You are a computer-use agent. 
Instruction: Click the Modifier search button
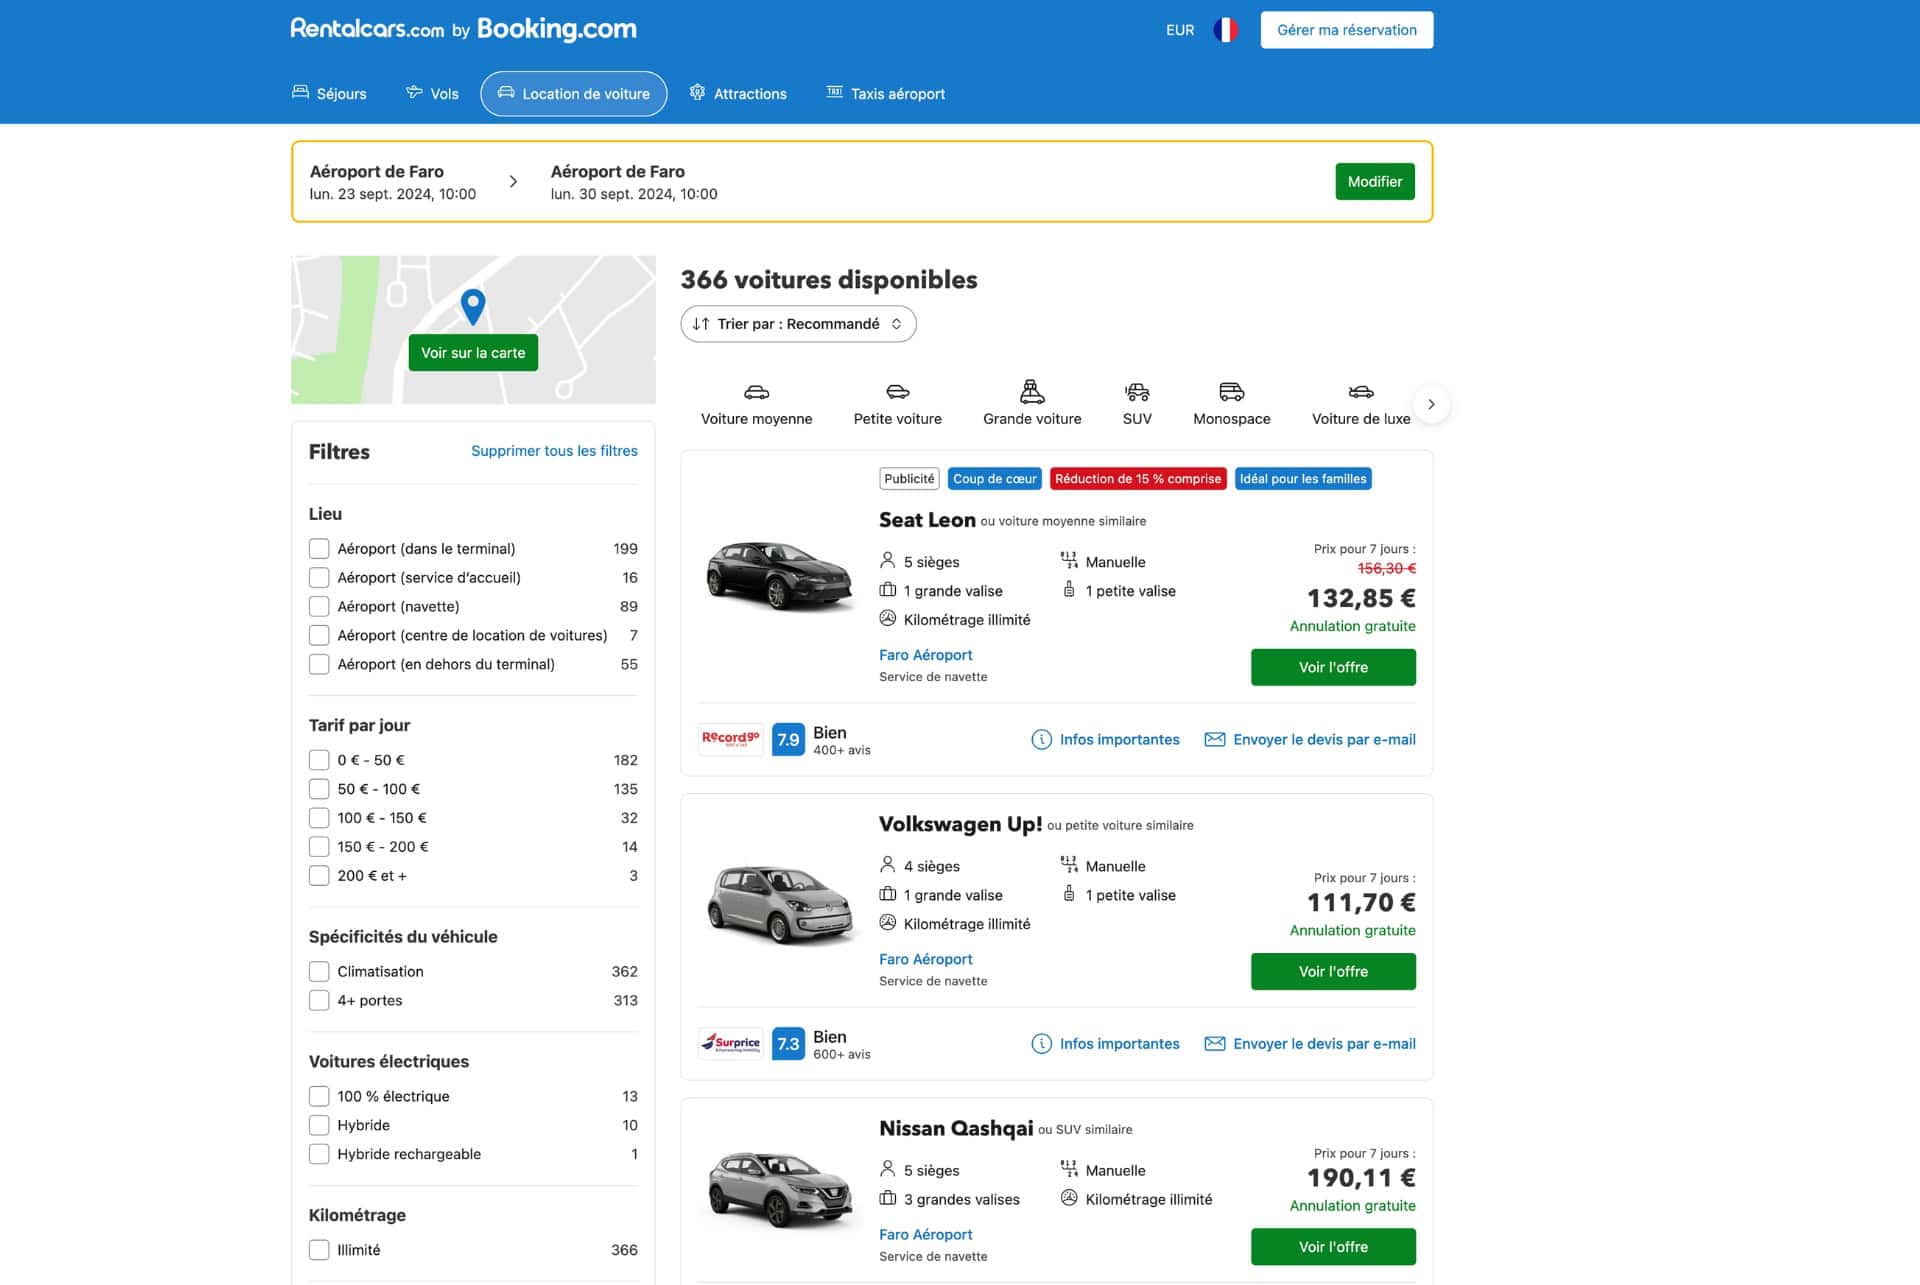pos(1374,182)
